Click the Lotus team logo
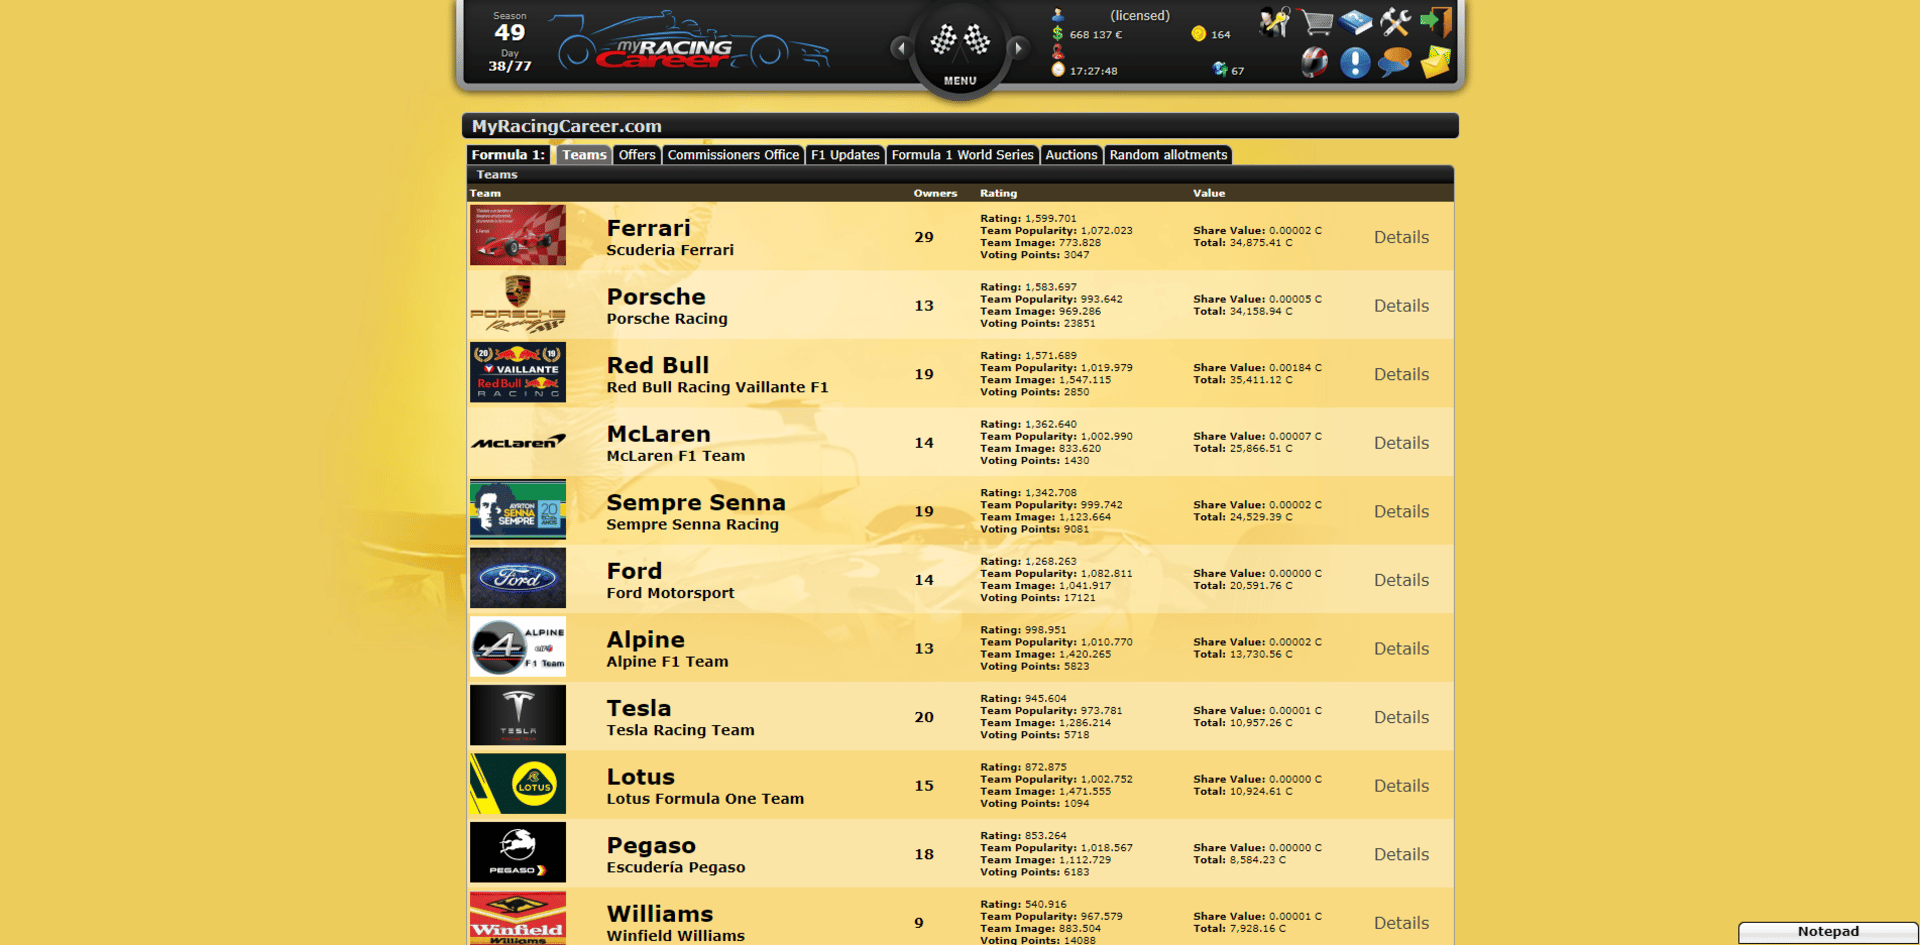1920x945 pixels. (518, 784)
